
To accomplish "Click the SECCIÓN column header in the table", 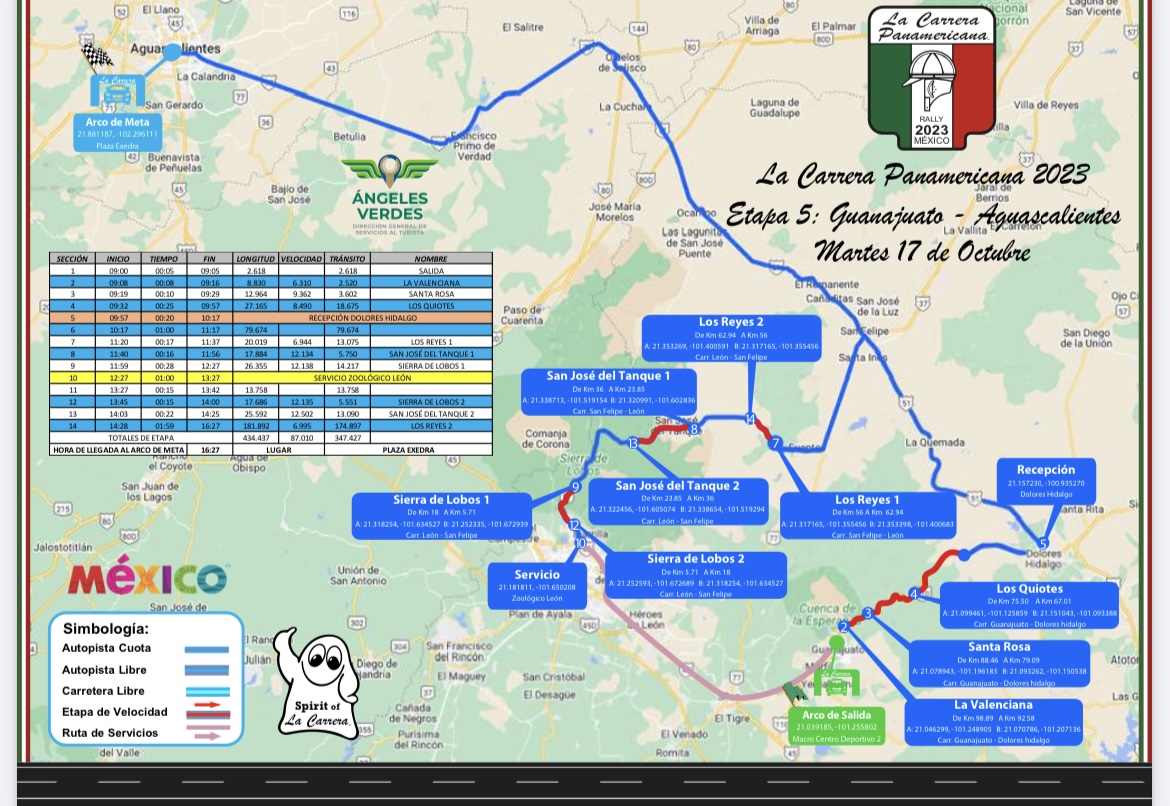I will (72, 259).
